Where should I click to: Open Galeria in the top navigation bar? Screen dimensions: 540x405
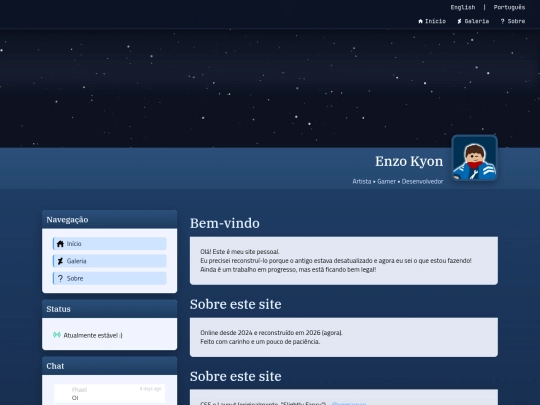473,21
